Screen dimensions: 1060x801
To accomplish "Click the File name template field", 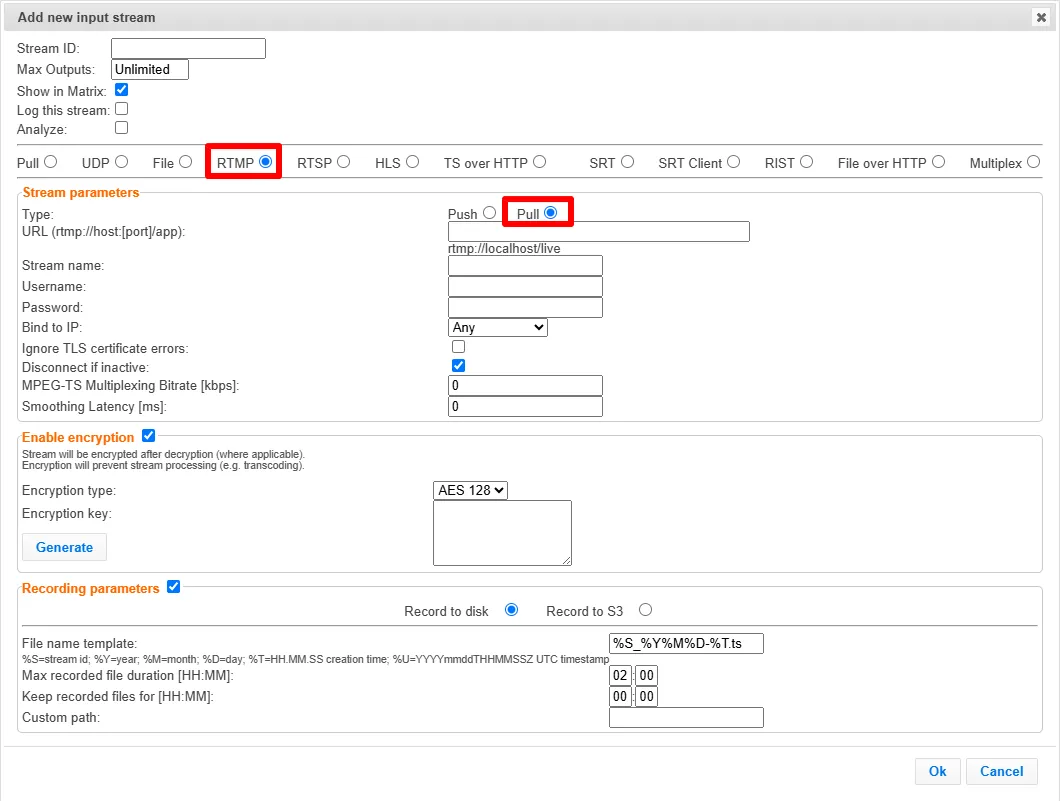I will (x=686, y=644).
